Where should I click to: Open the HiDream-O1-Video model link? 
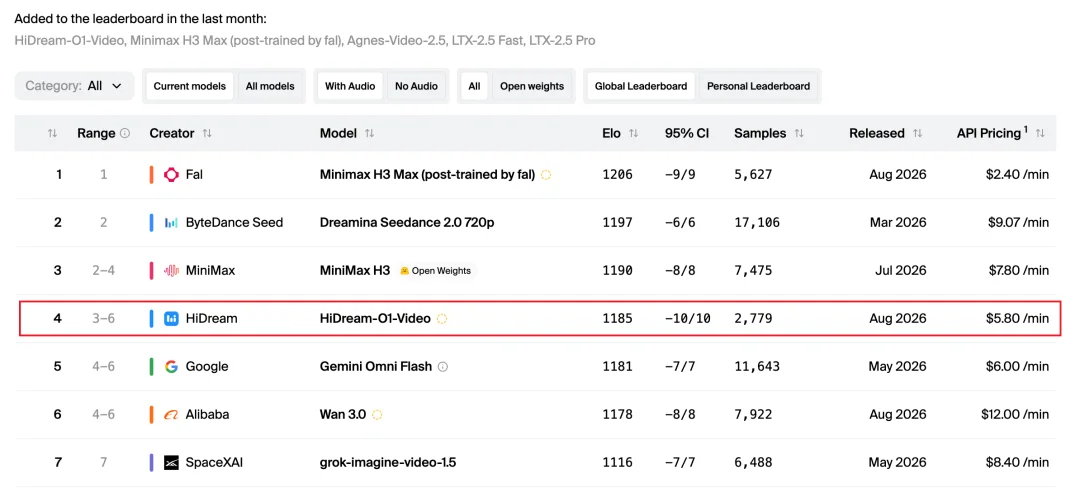pyautogui.click(x=375, y=319)
